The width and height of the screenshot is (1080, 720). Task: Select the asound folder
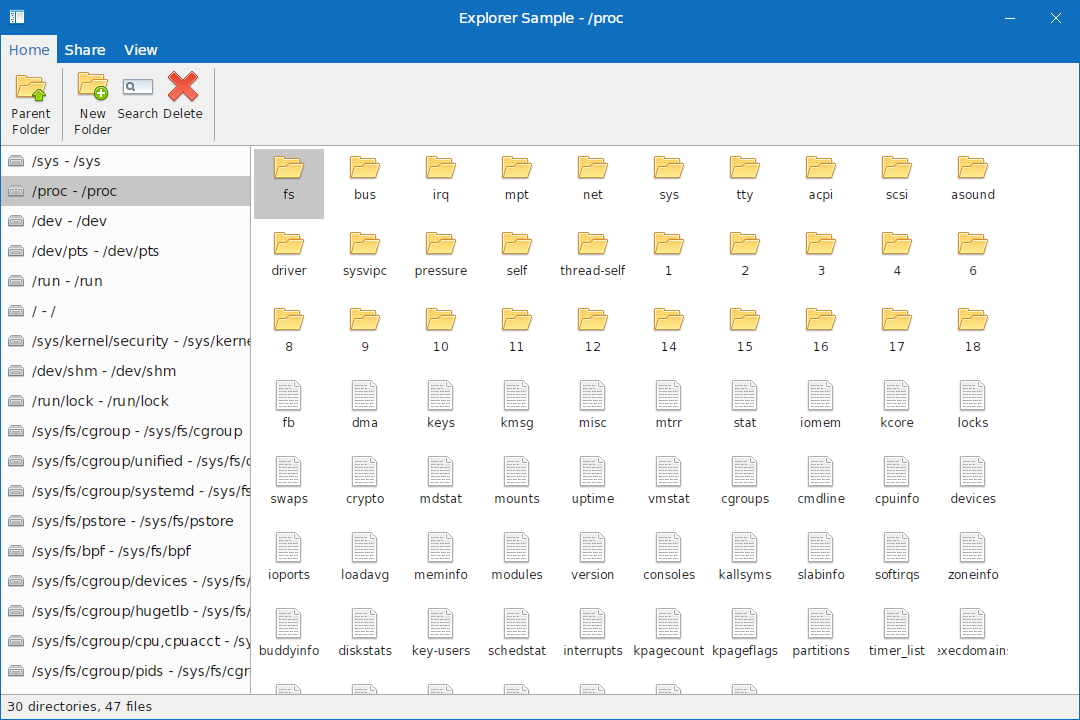pyautogui.click(x=973, y=183)
